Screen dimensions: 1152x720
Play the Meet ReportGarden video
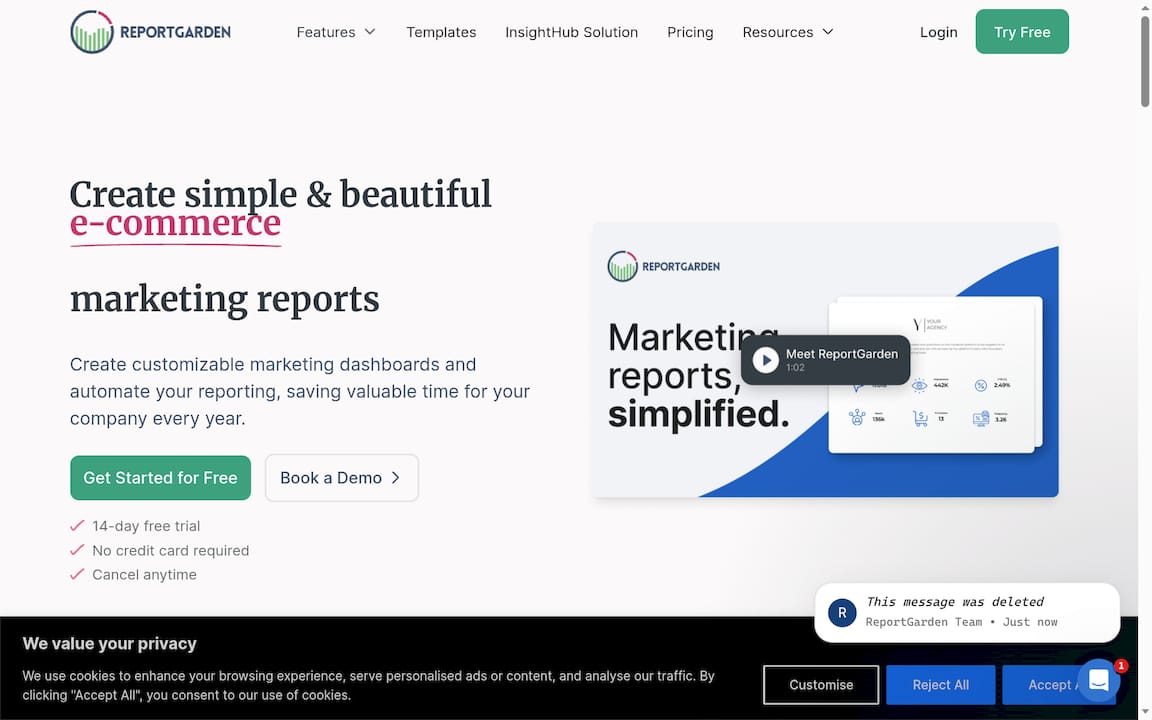click(x=825, y=360)
